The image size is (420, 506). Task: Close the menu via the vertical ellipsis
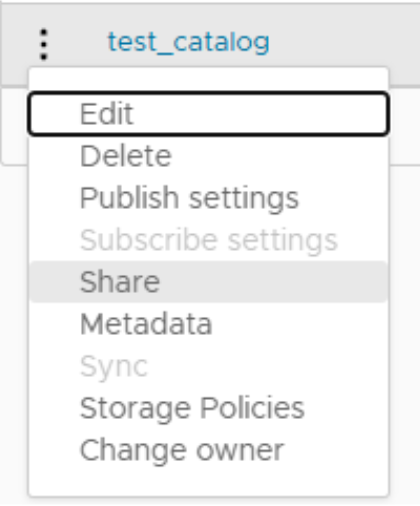(44, 45)
